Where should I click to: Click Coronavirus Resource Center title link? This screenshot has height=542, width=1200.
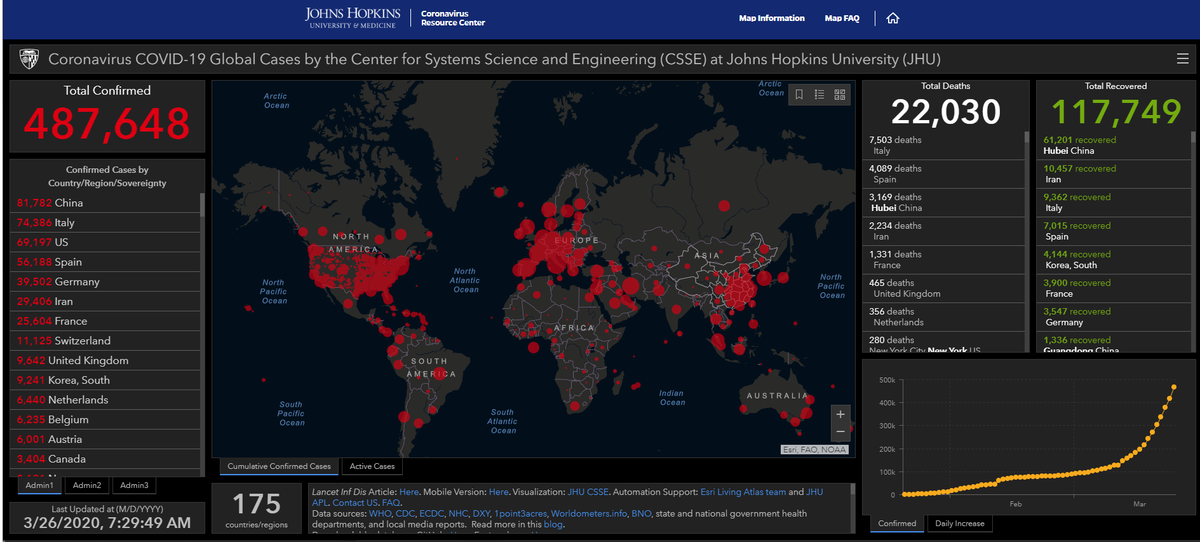[x=453, y=18]
